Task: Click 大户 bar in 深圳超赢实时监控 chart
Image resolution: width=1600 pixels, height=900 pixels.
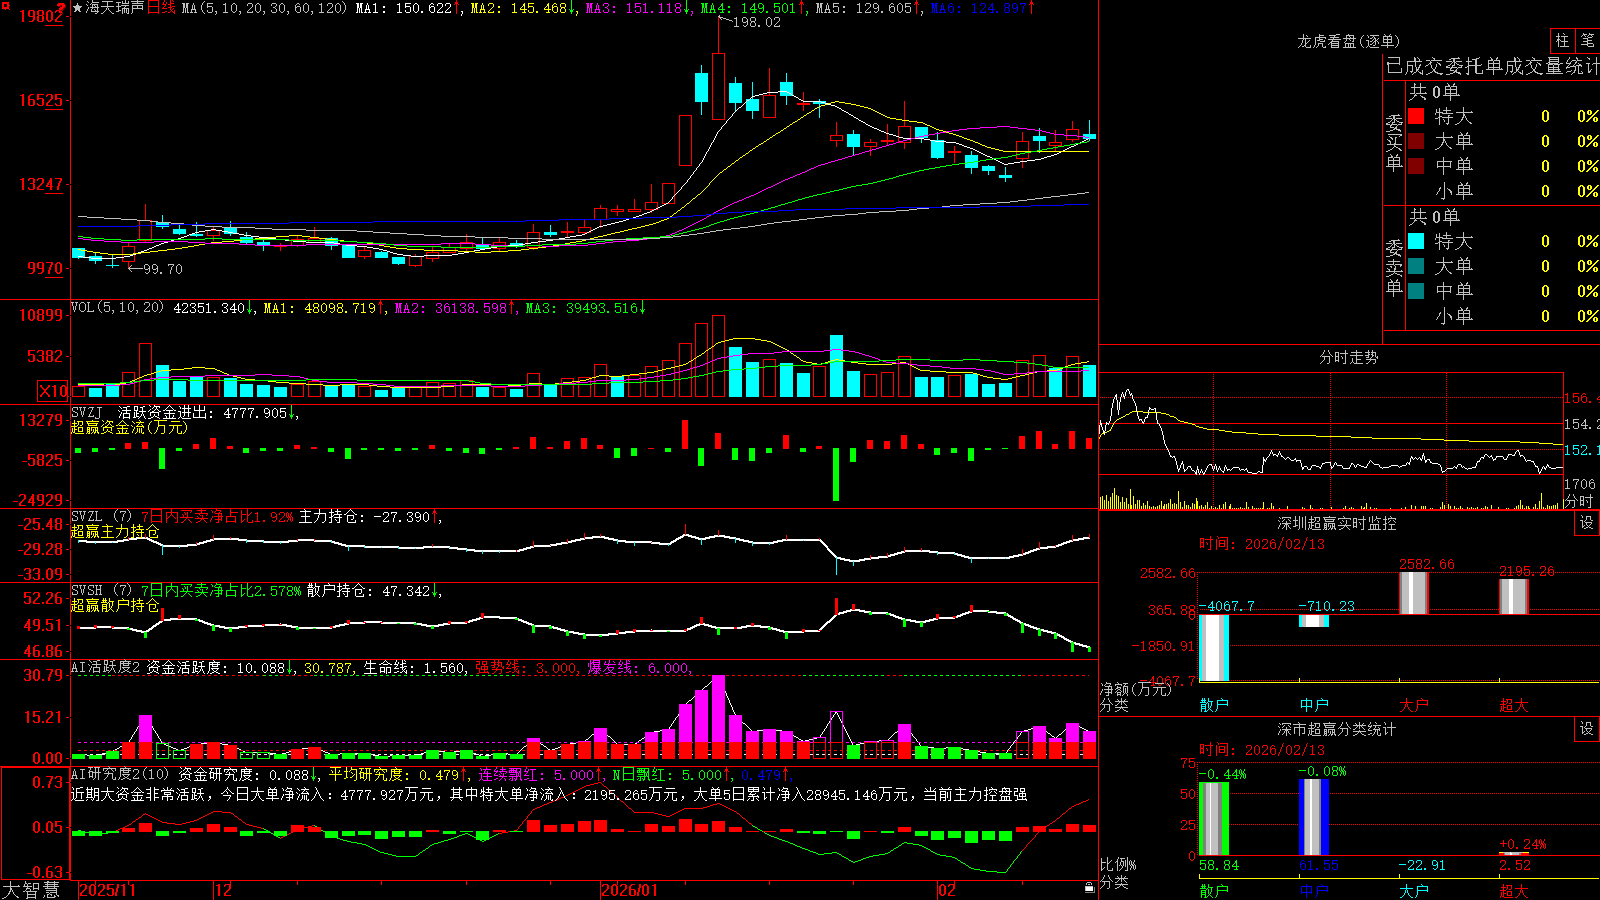Action: click(1414, 592)
